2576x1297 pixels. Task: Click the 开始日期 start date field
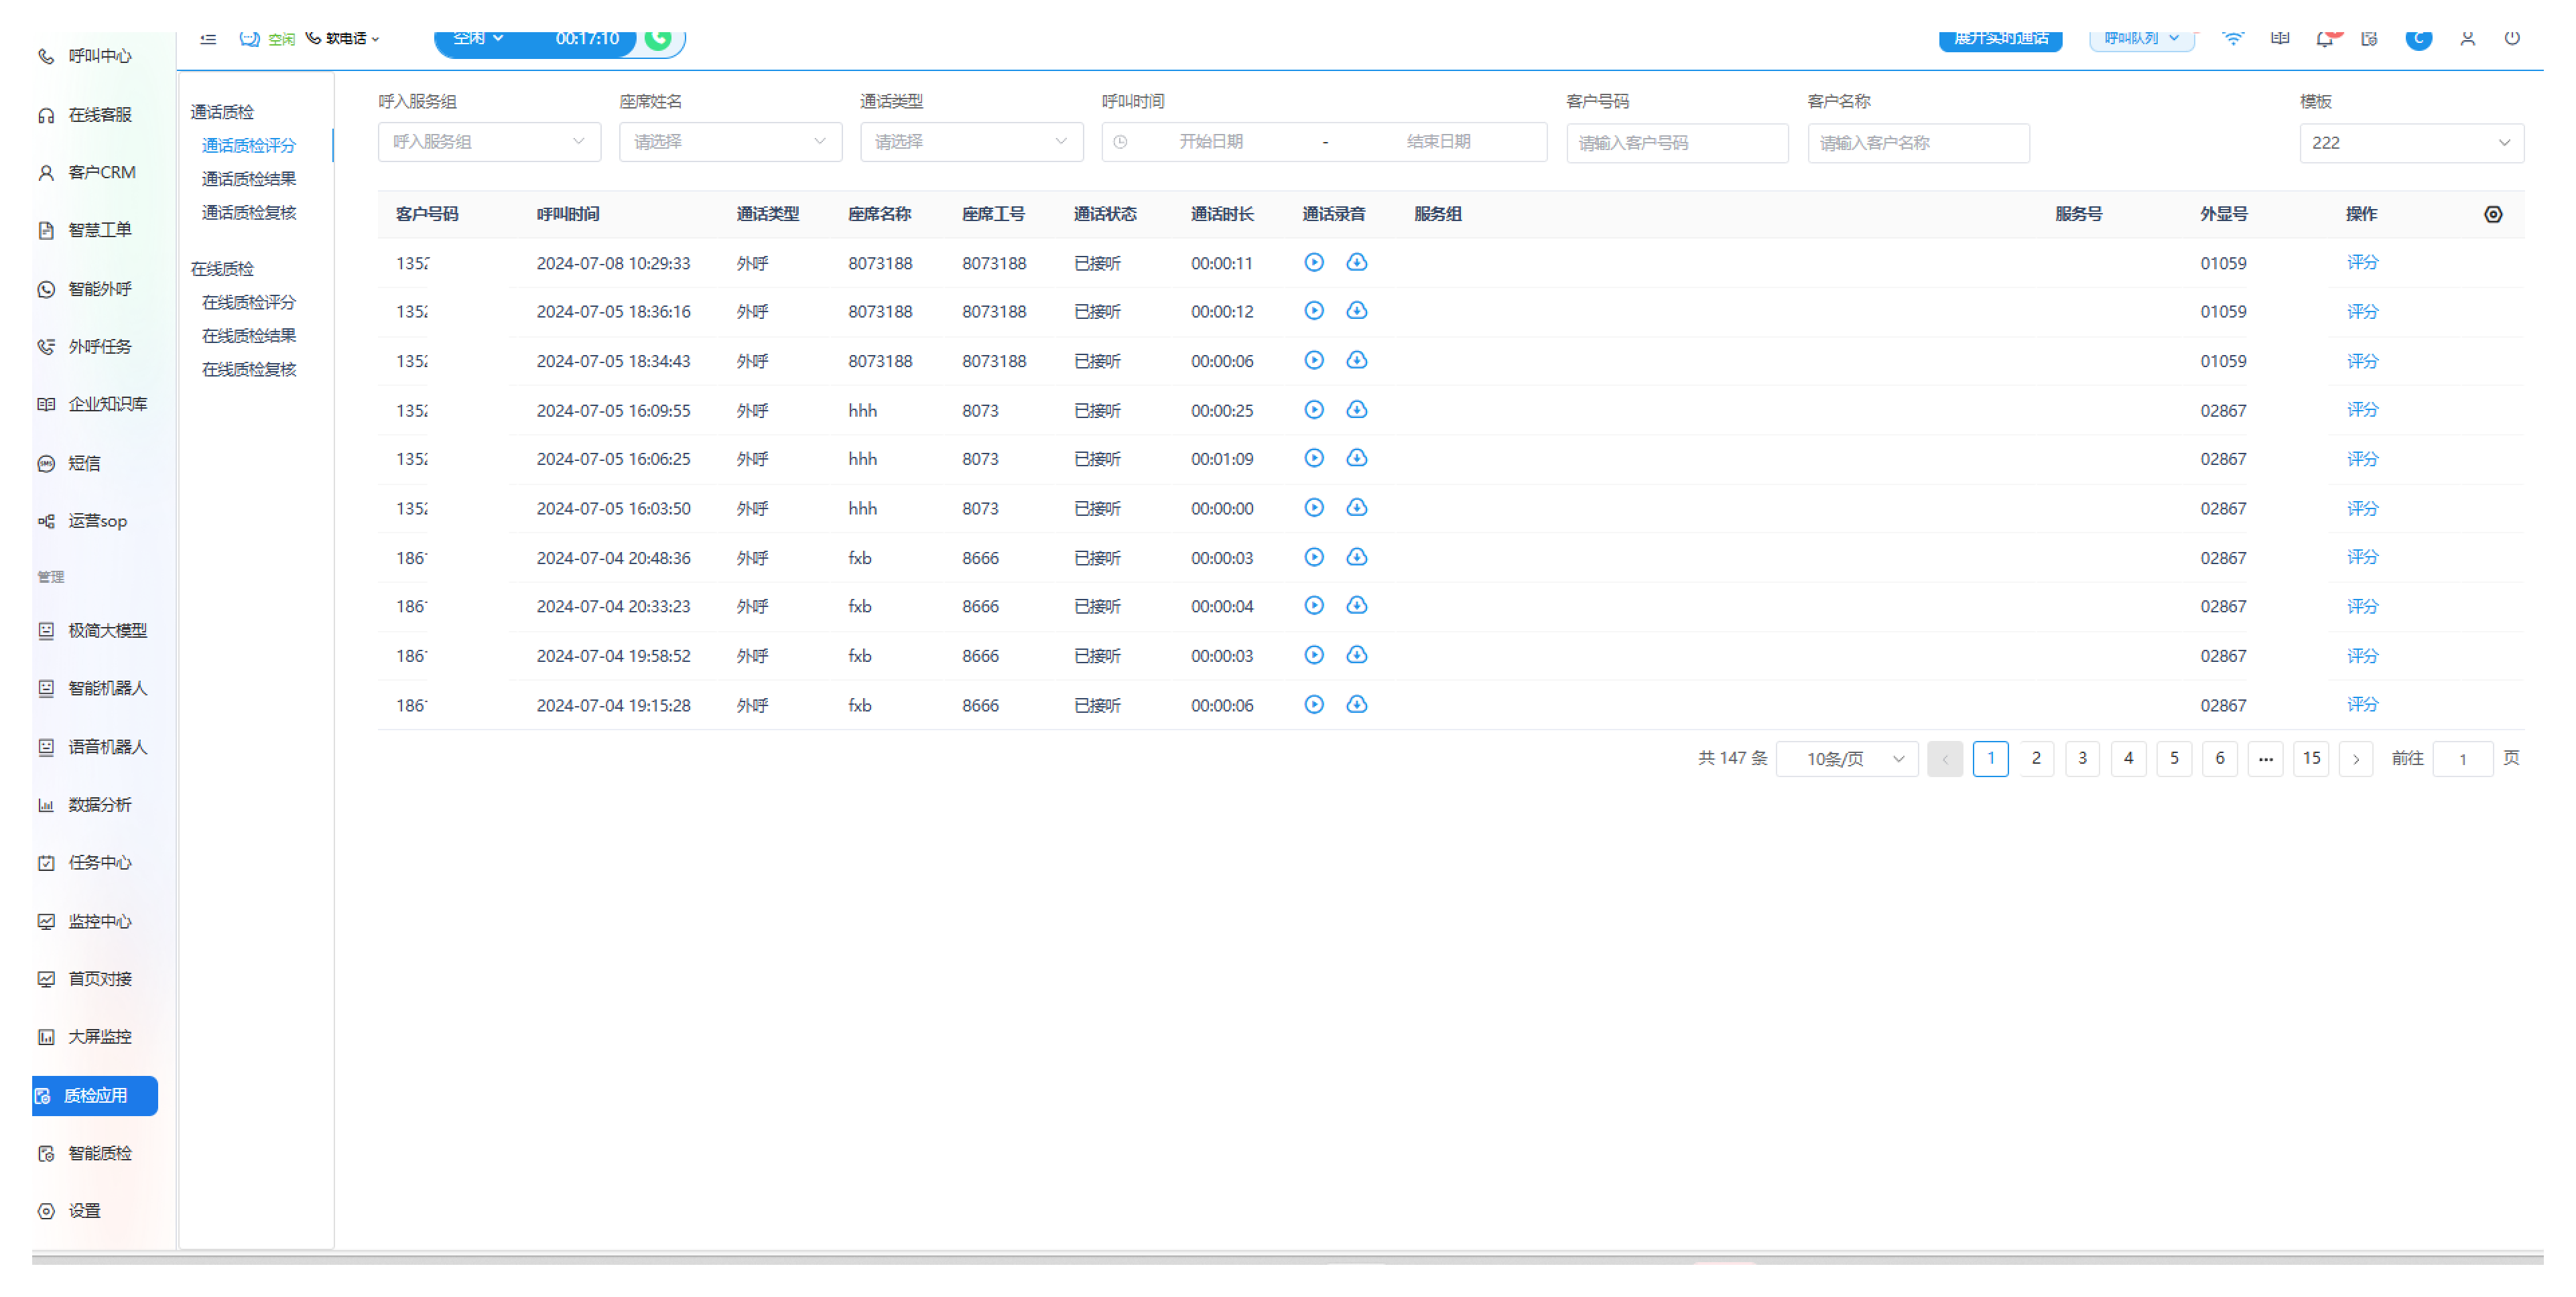coord(1211,142)
